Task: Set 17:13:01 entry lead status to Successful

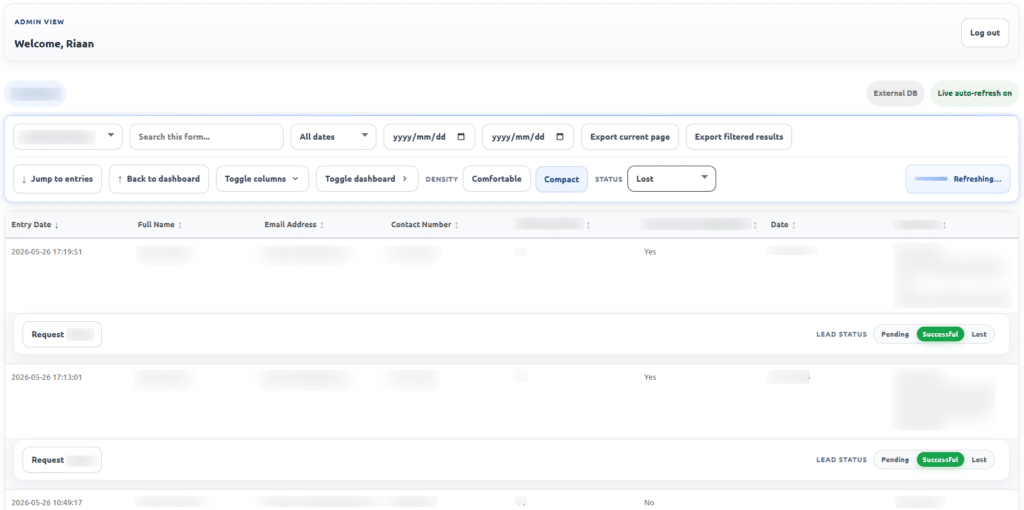Action: click(940, 460)
